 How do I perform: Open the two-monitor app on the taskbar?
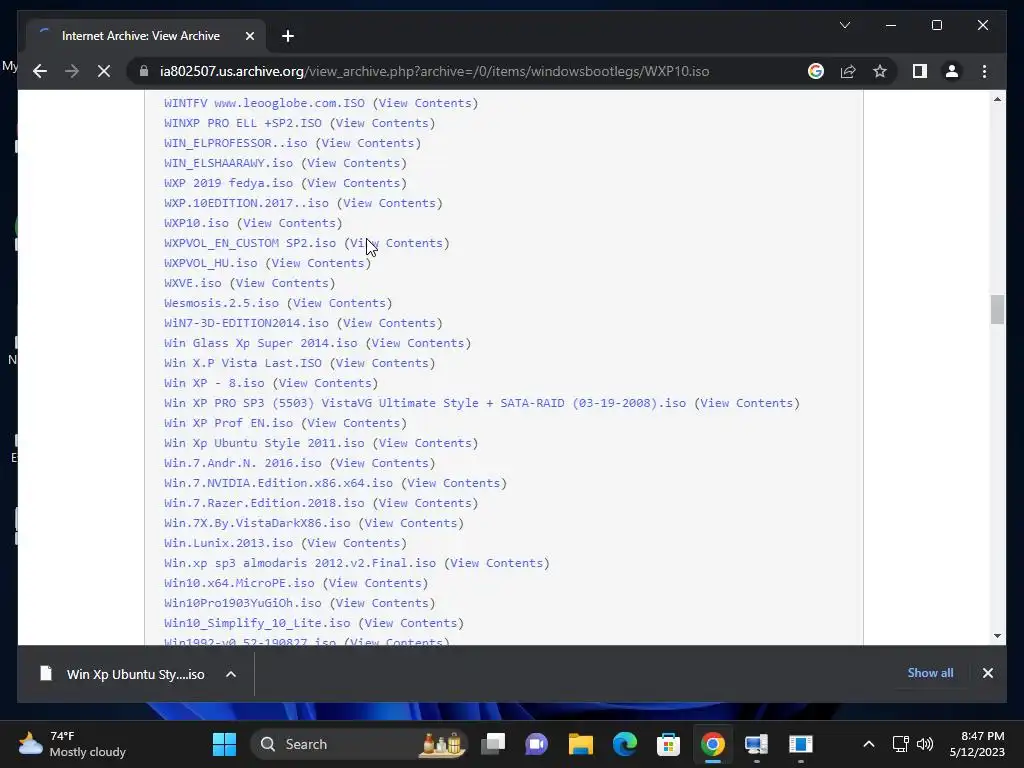pos(756,744)
